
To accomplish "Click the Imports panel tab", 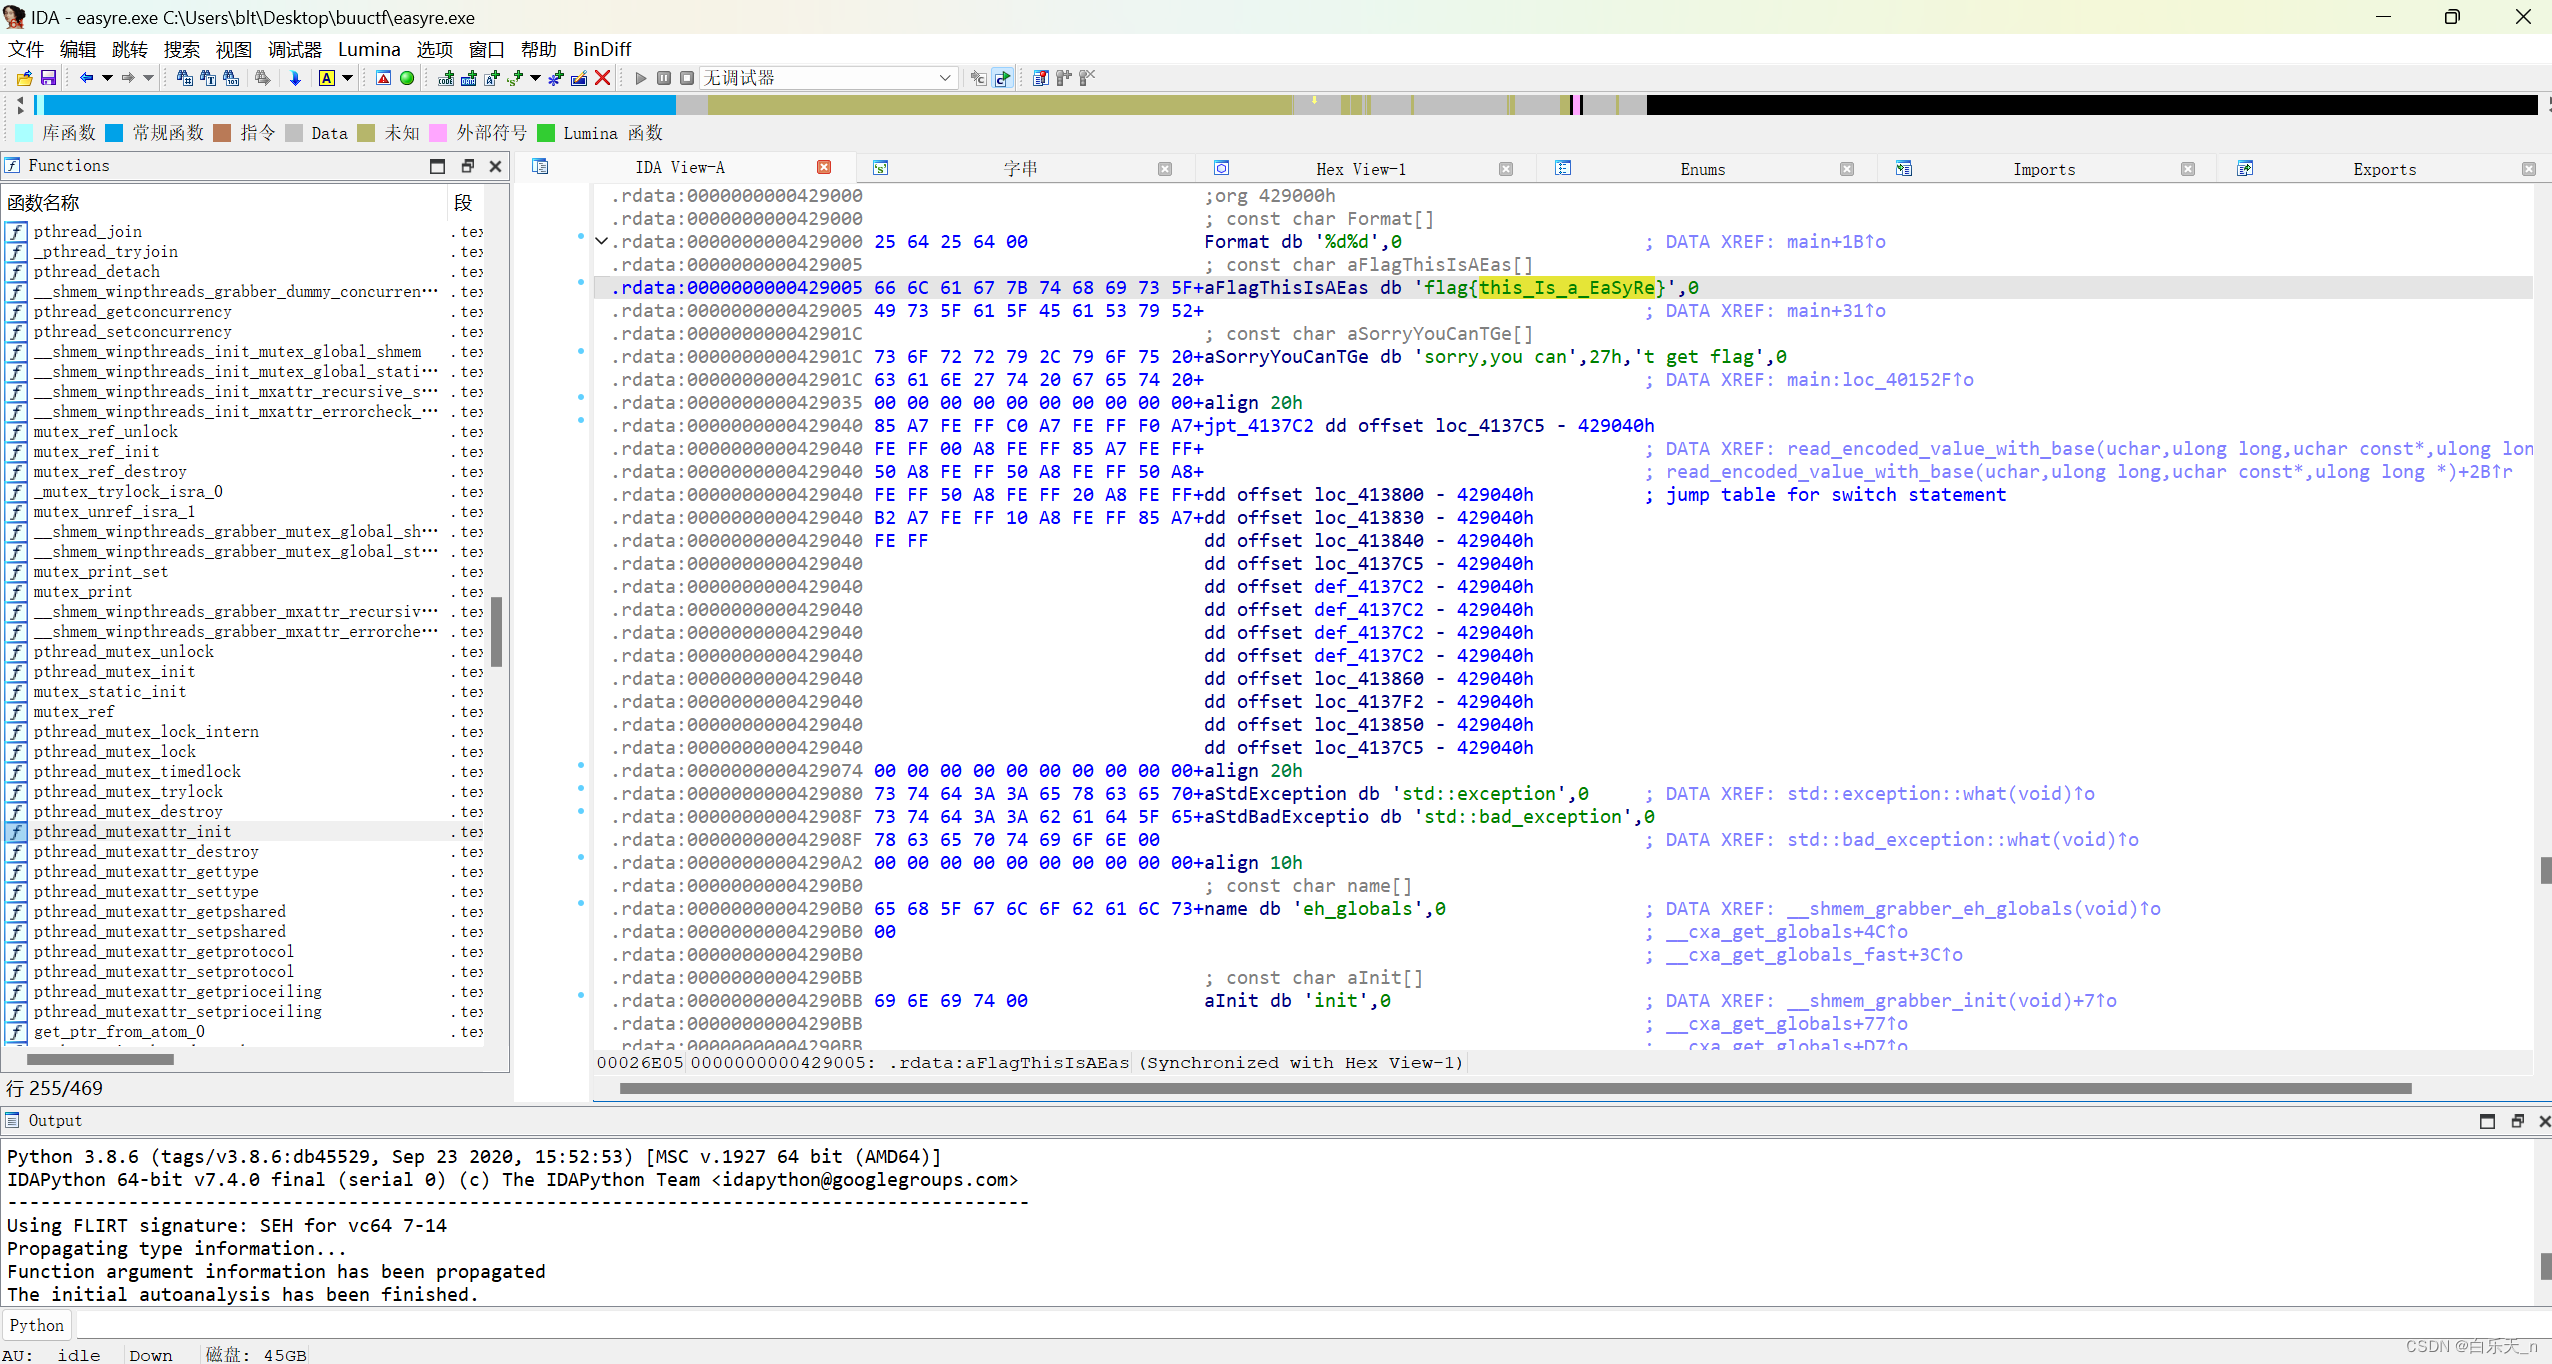I will coord(2042,167).
